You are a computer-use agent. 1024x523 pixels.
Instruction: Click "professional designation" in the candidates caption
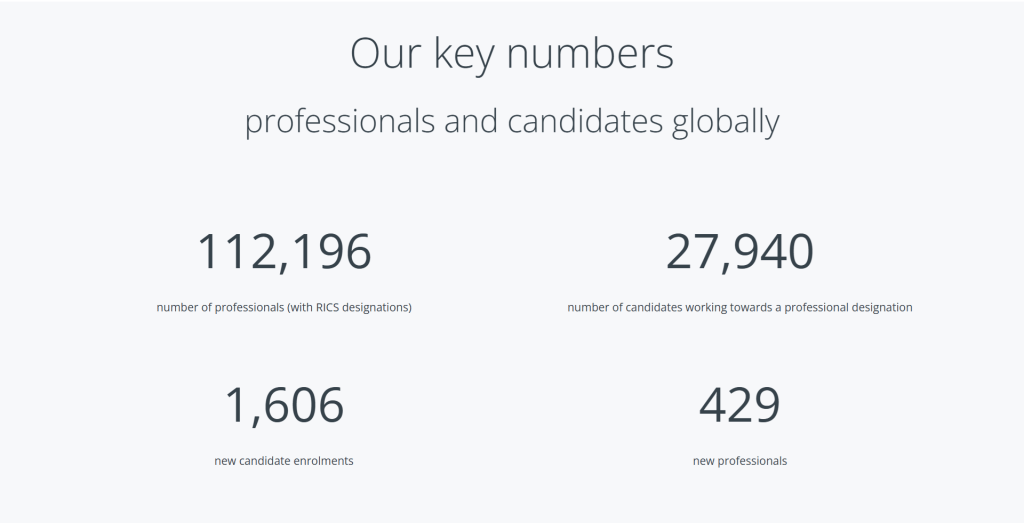848,307
